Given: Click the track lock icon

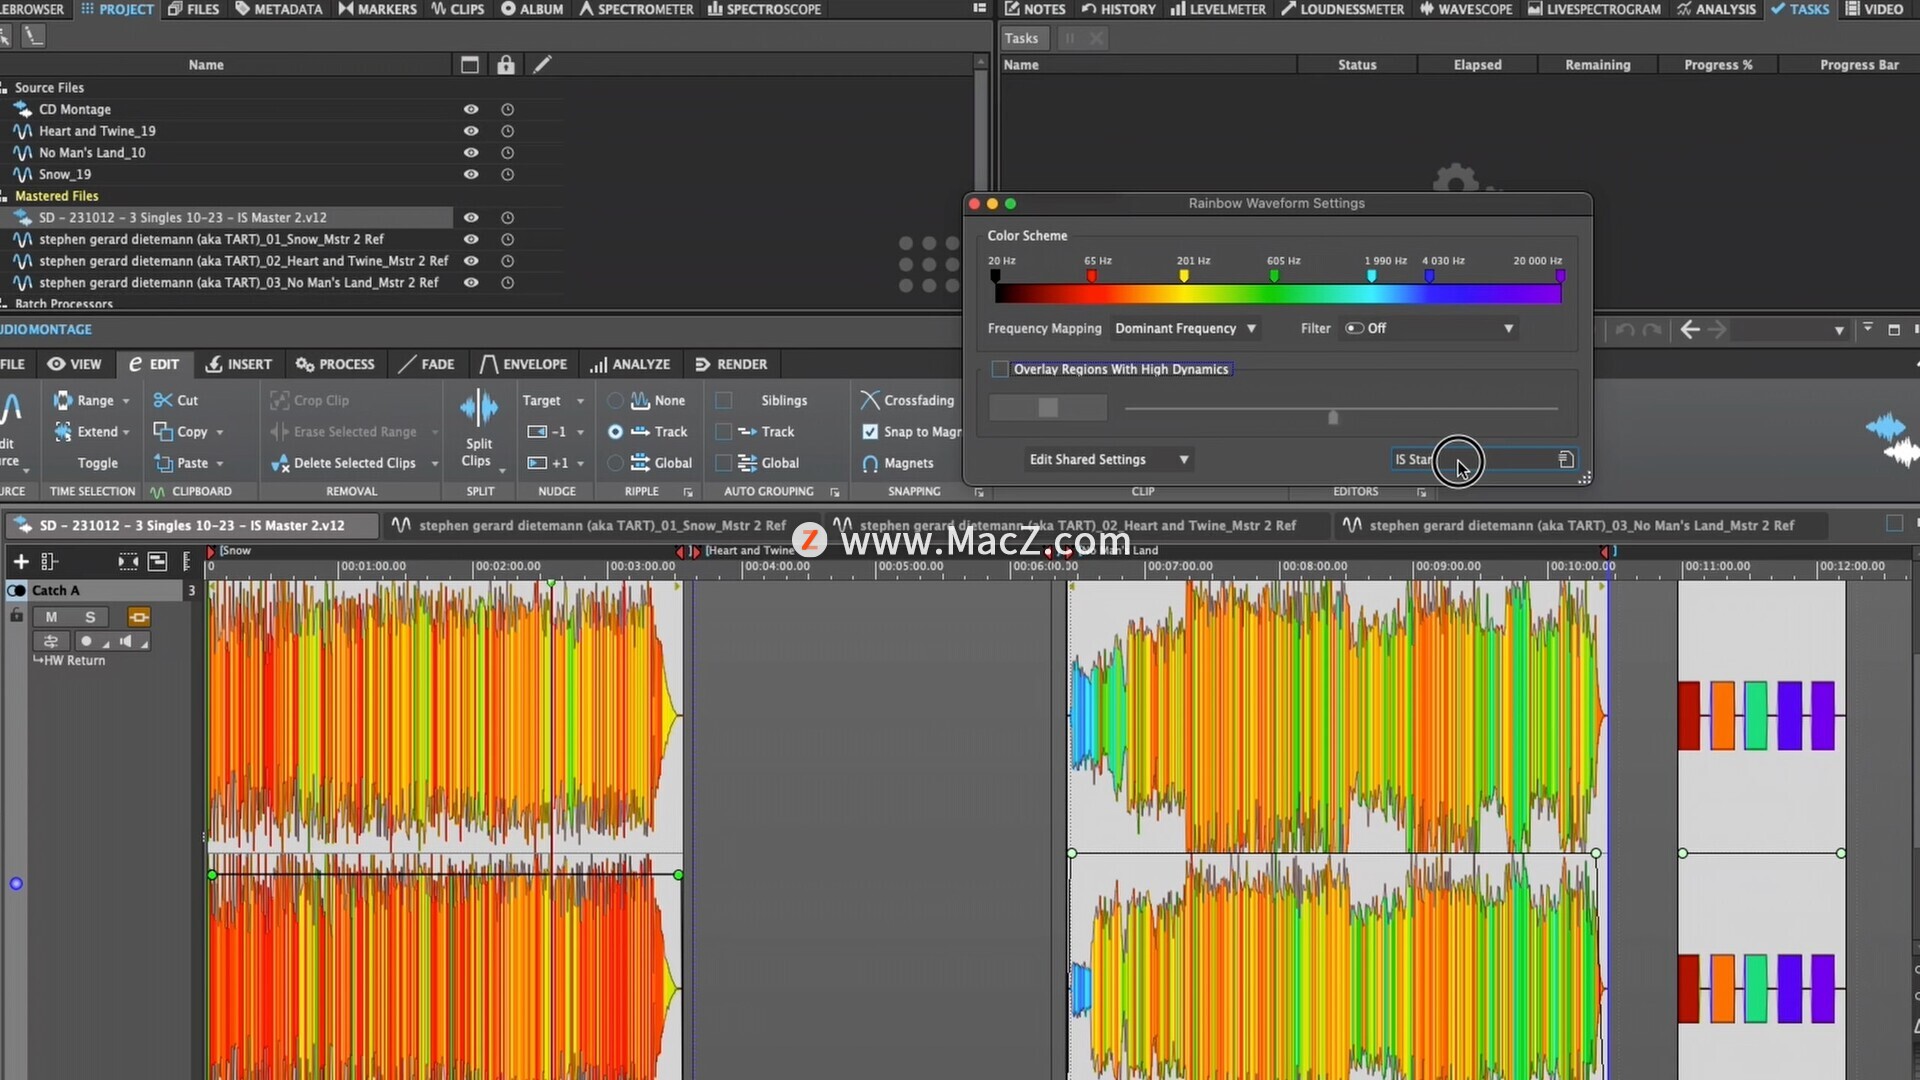Looking at the screenshot, I should (16, 616).
